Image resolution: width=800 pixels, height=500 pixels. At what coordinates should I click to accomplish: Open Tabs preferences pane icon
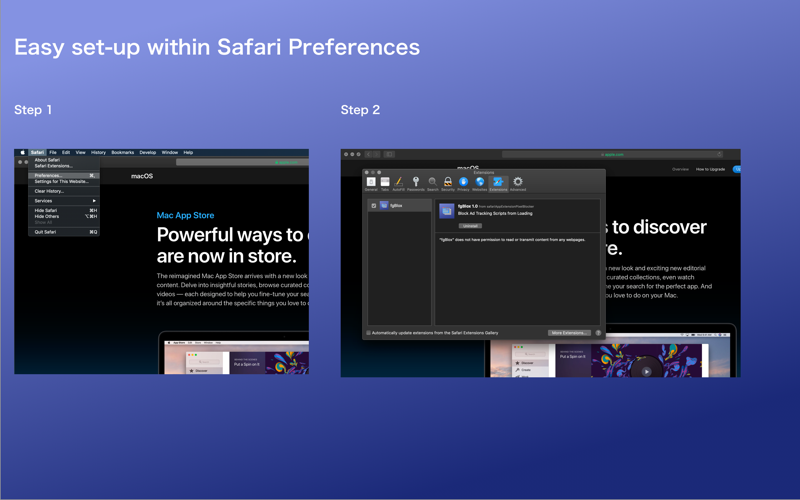tap(385, 182)
